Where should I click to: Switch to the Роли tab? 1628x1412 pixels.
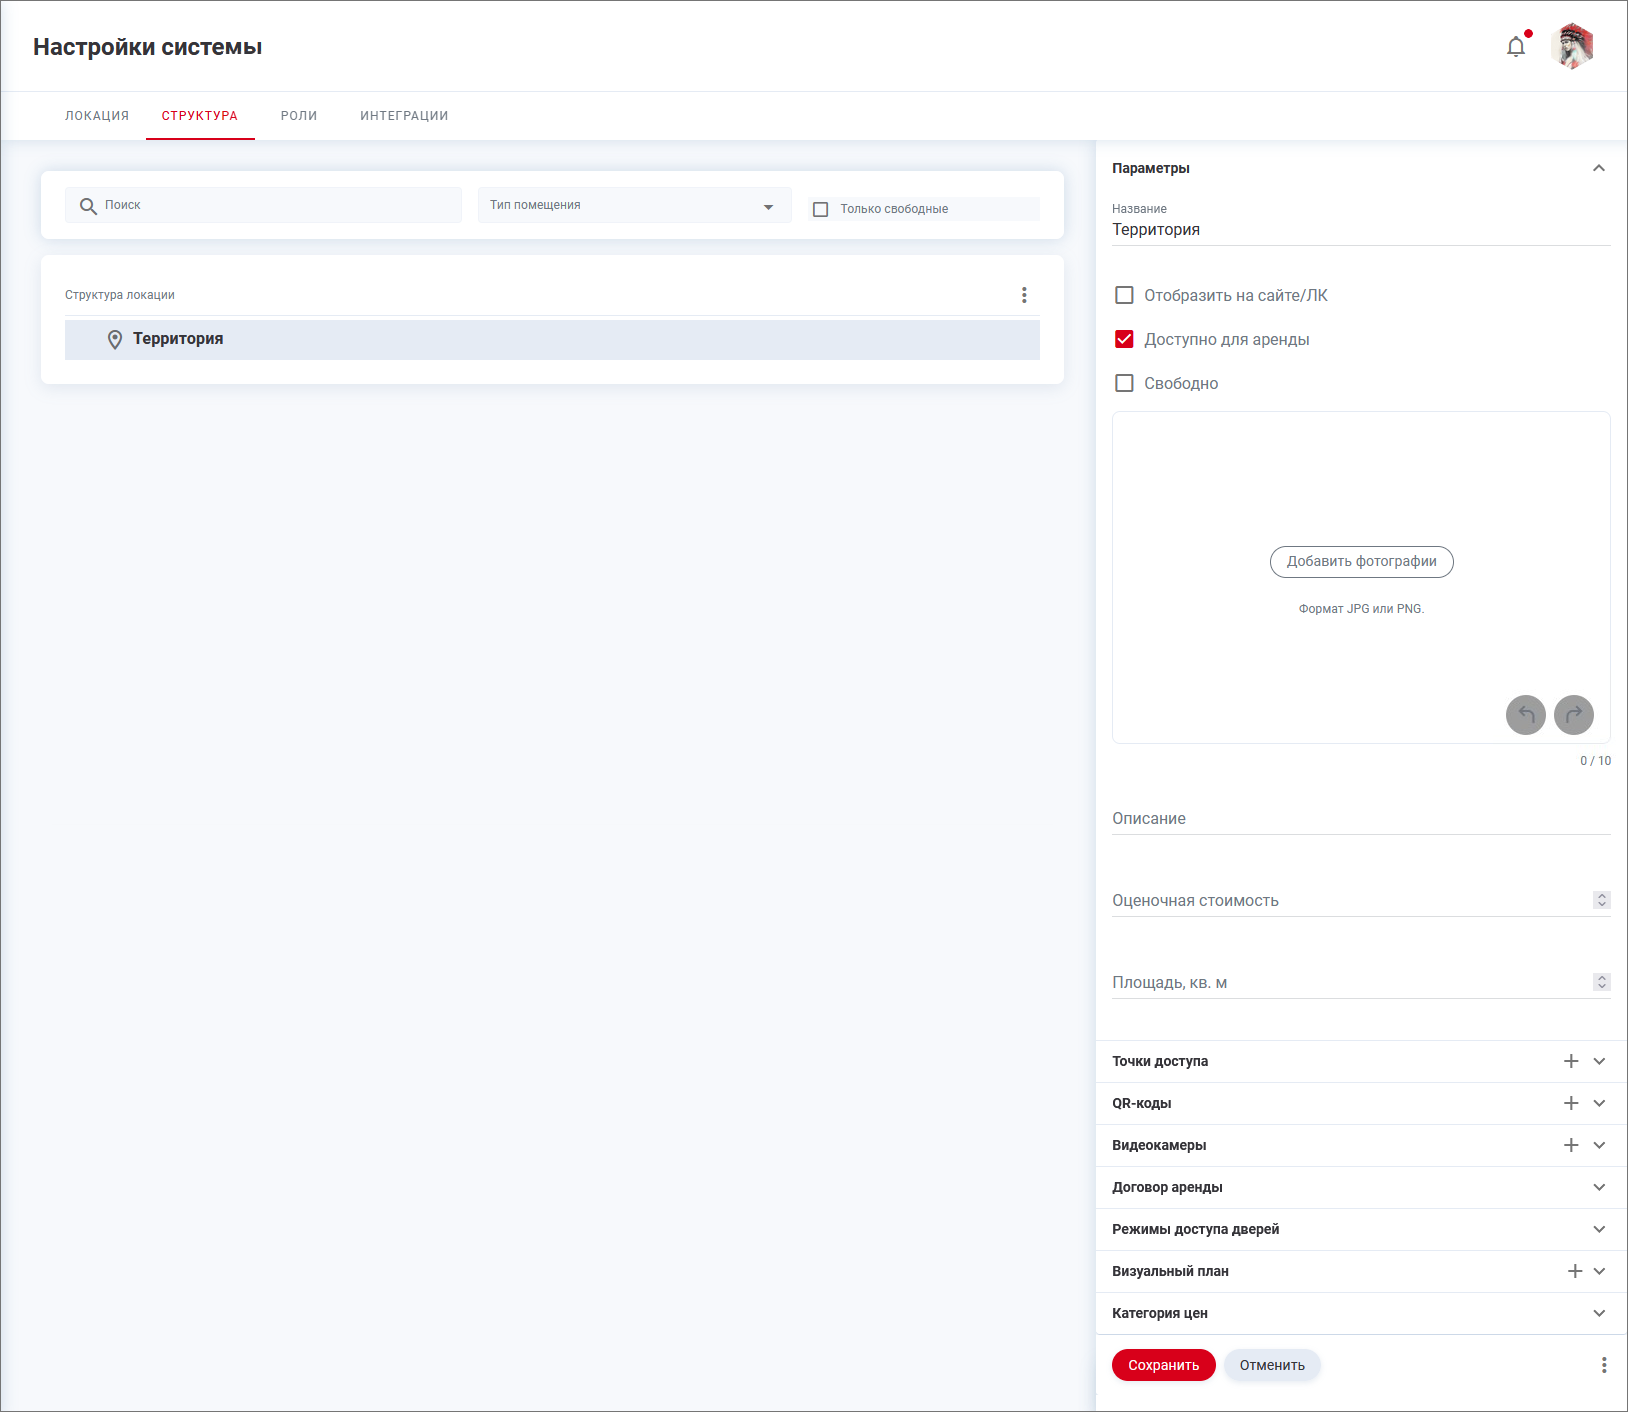(299, 116)
